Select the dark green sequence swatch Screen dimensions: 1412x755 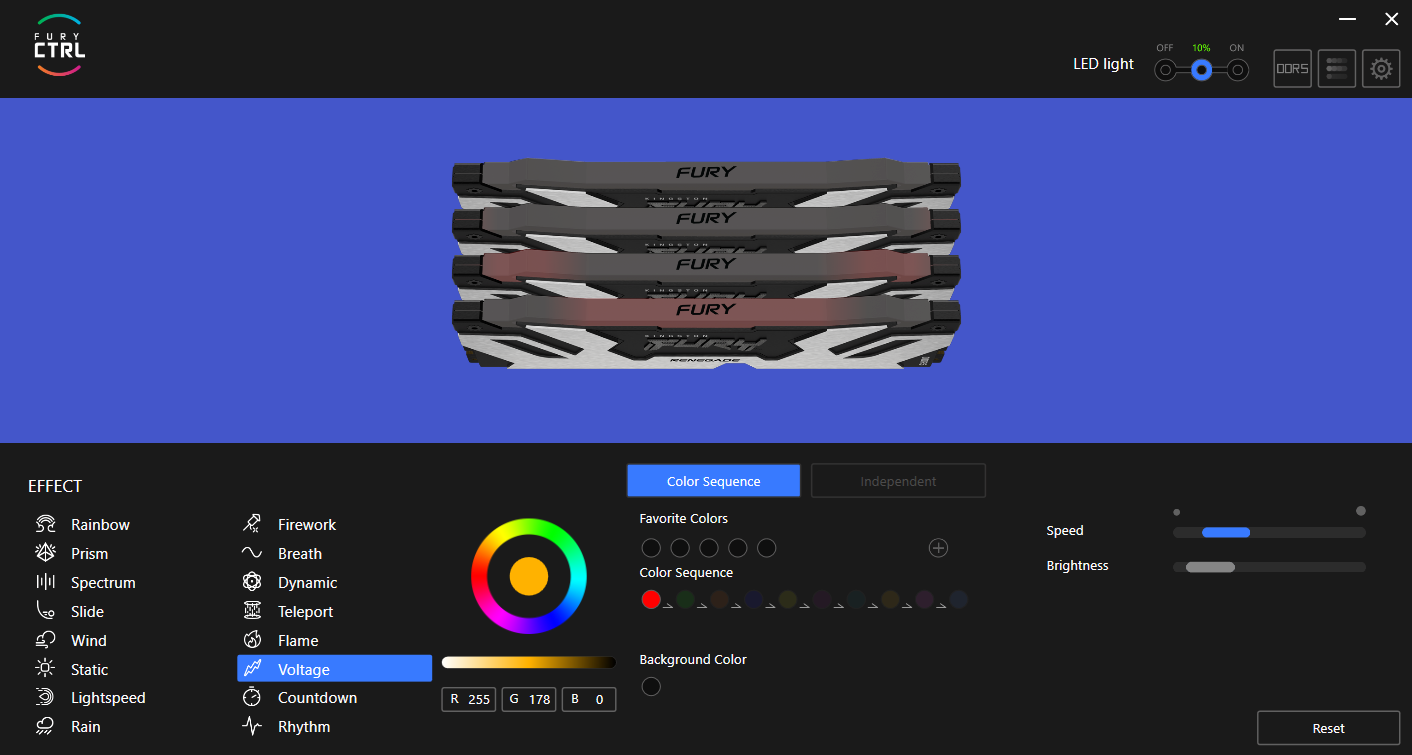685,599
